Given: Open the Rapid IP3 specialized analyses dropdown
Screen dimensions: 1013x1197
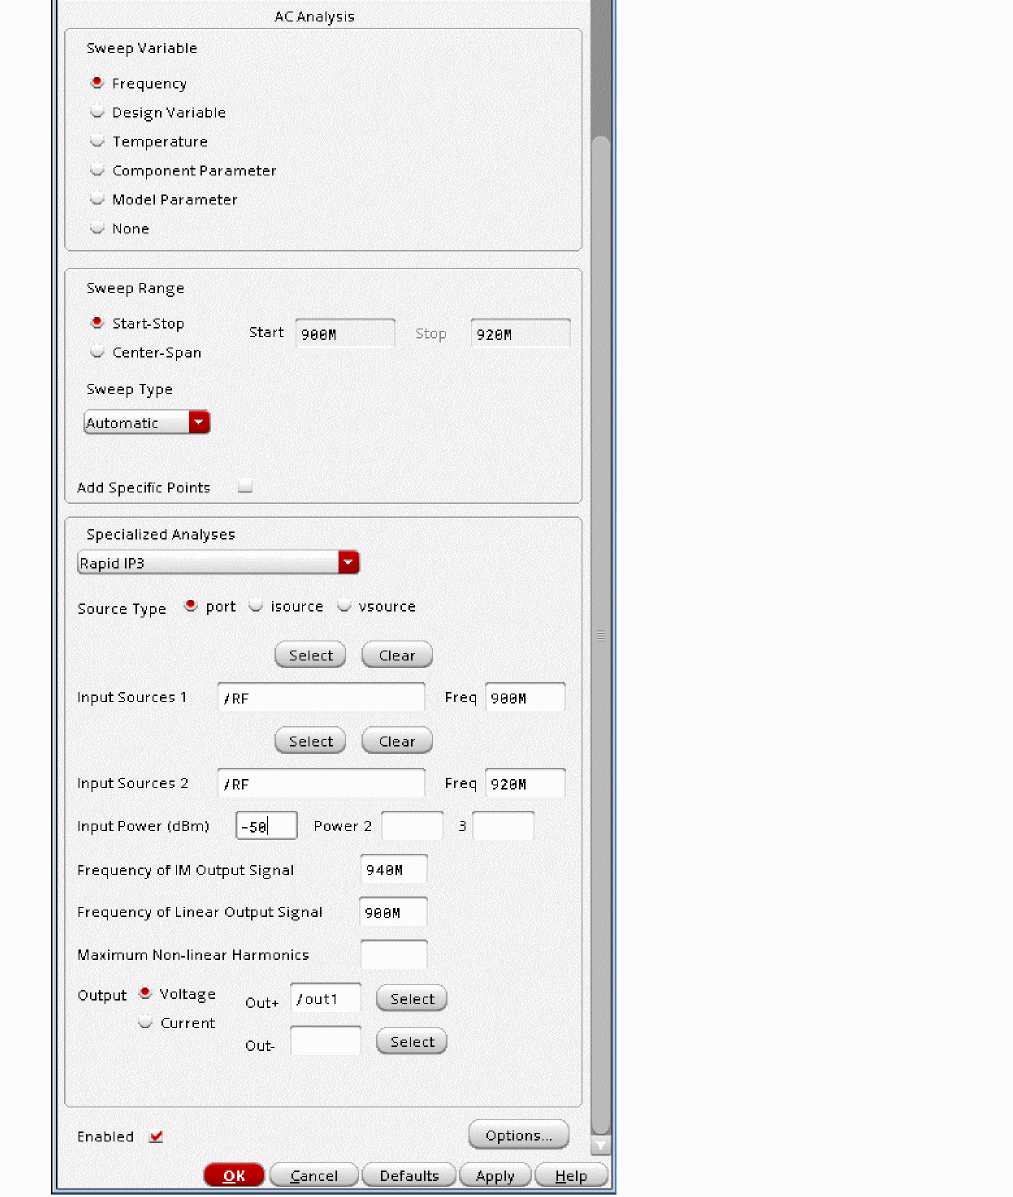Looking at the screenshot, I should point(218,563).
